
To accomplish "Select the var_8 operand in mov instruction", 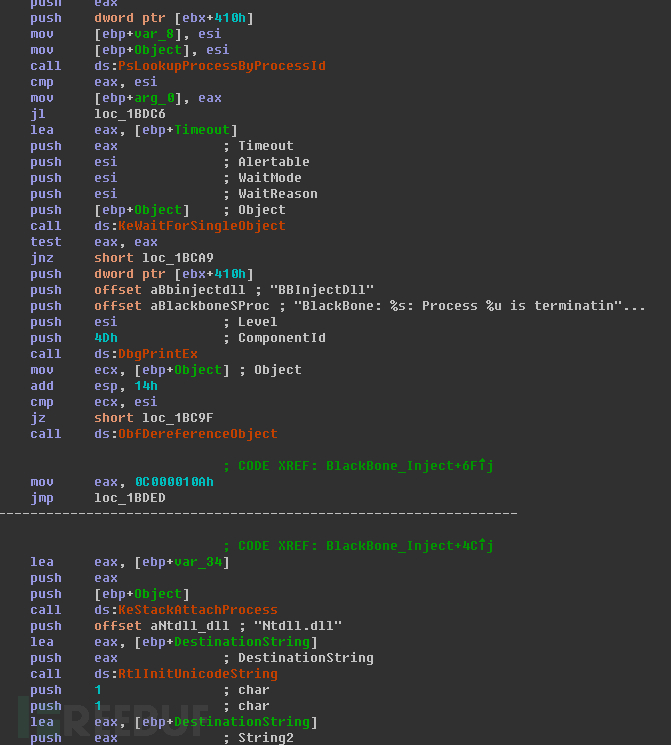I will [x=154, y=34].
